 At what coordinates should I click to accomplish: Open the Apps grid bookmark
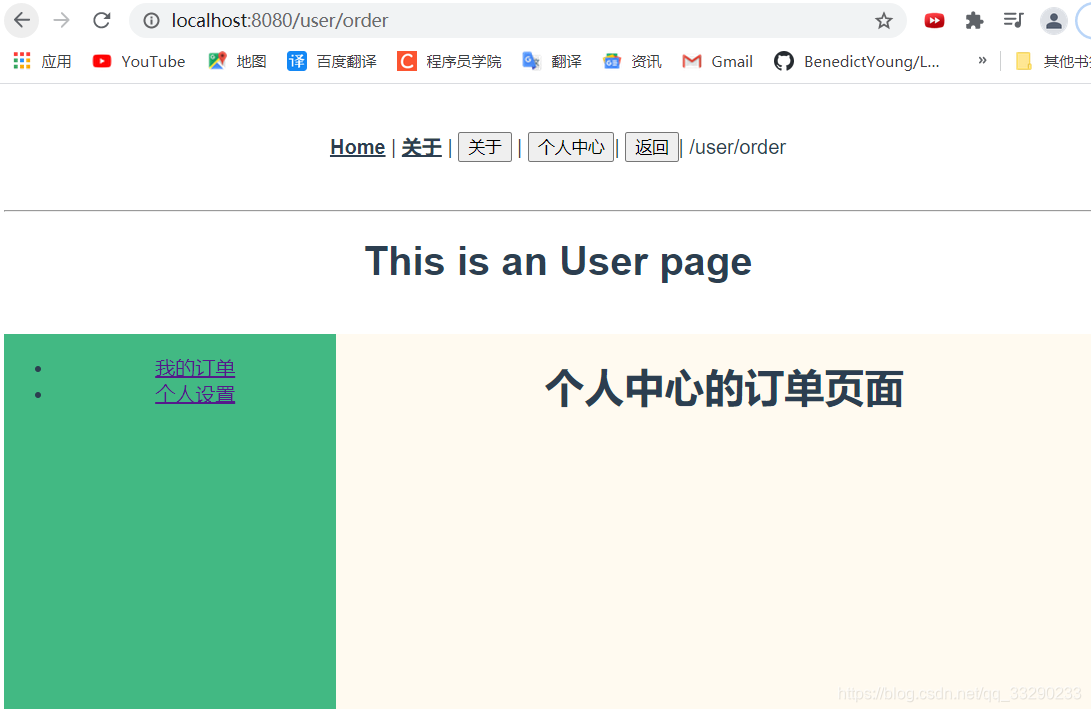[x=42, y=61]
